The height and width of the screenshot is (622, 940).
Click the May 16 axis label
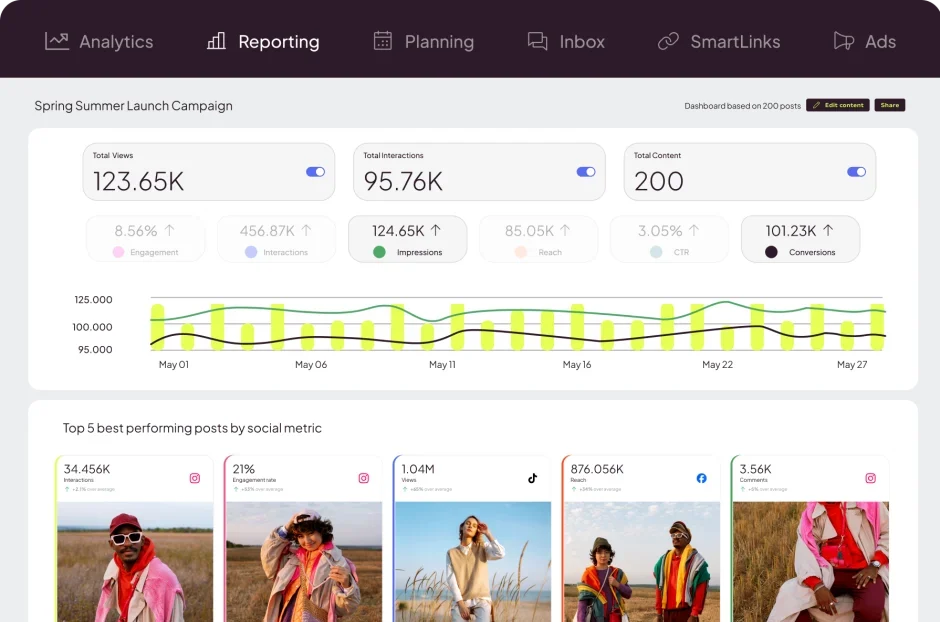(577, 364)
